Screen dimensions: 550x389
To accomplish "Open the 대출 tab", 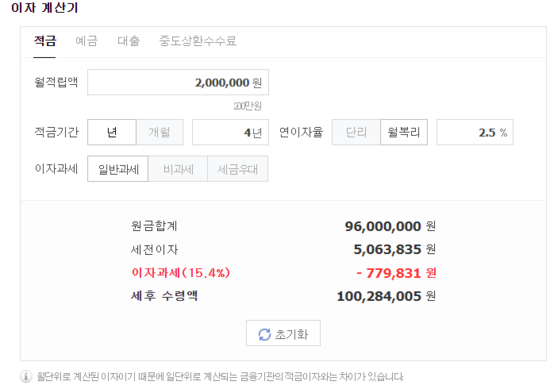I will 128,41.
